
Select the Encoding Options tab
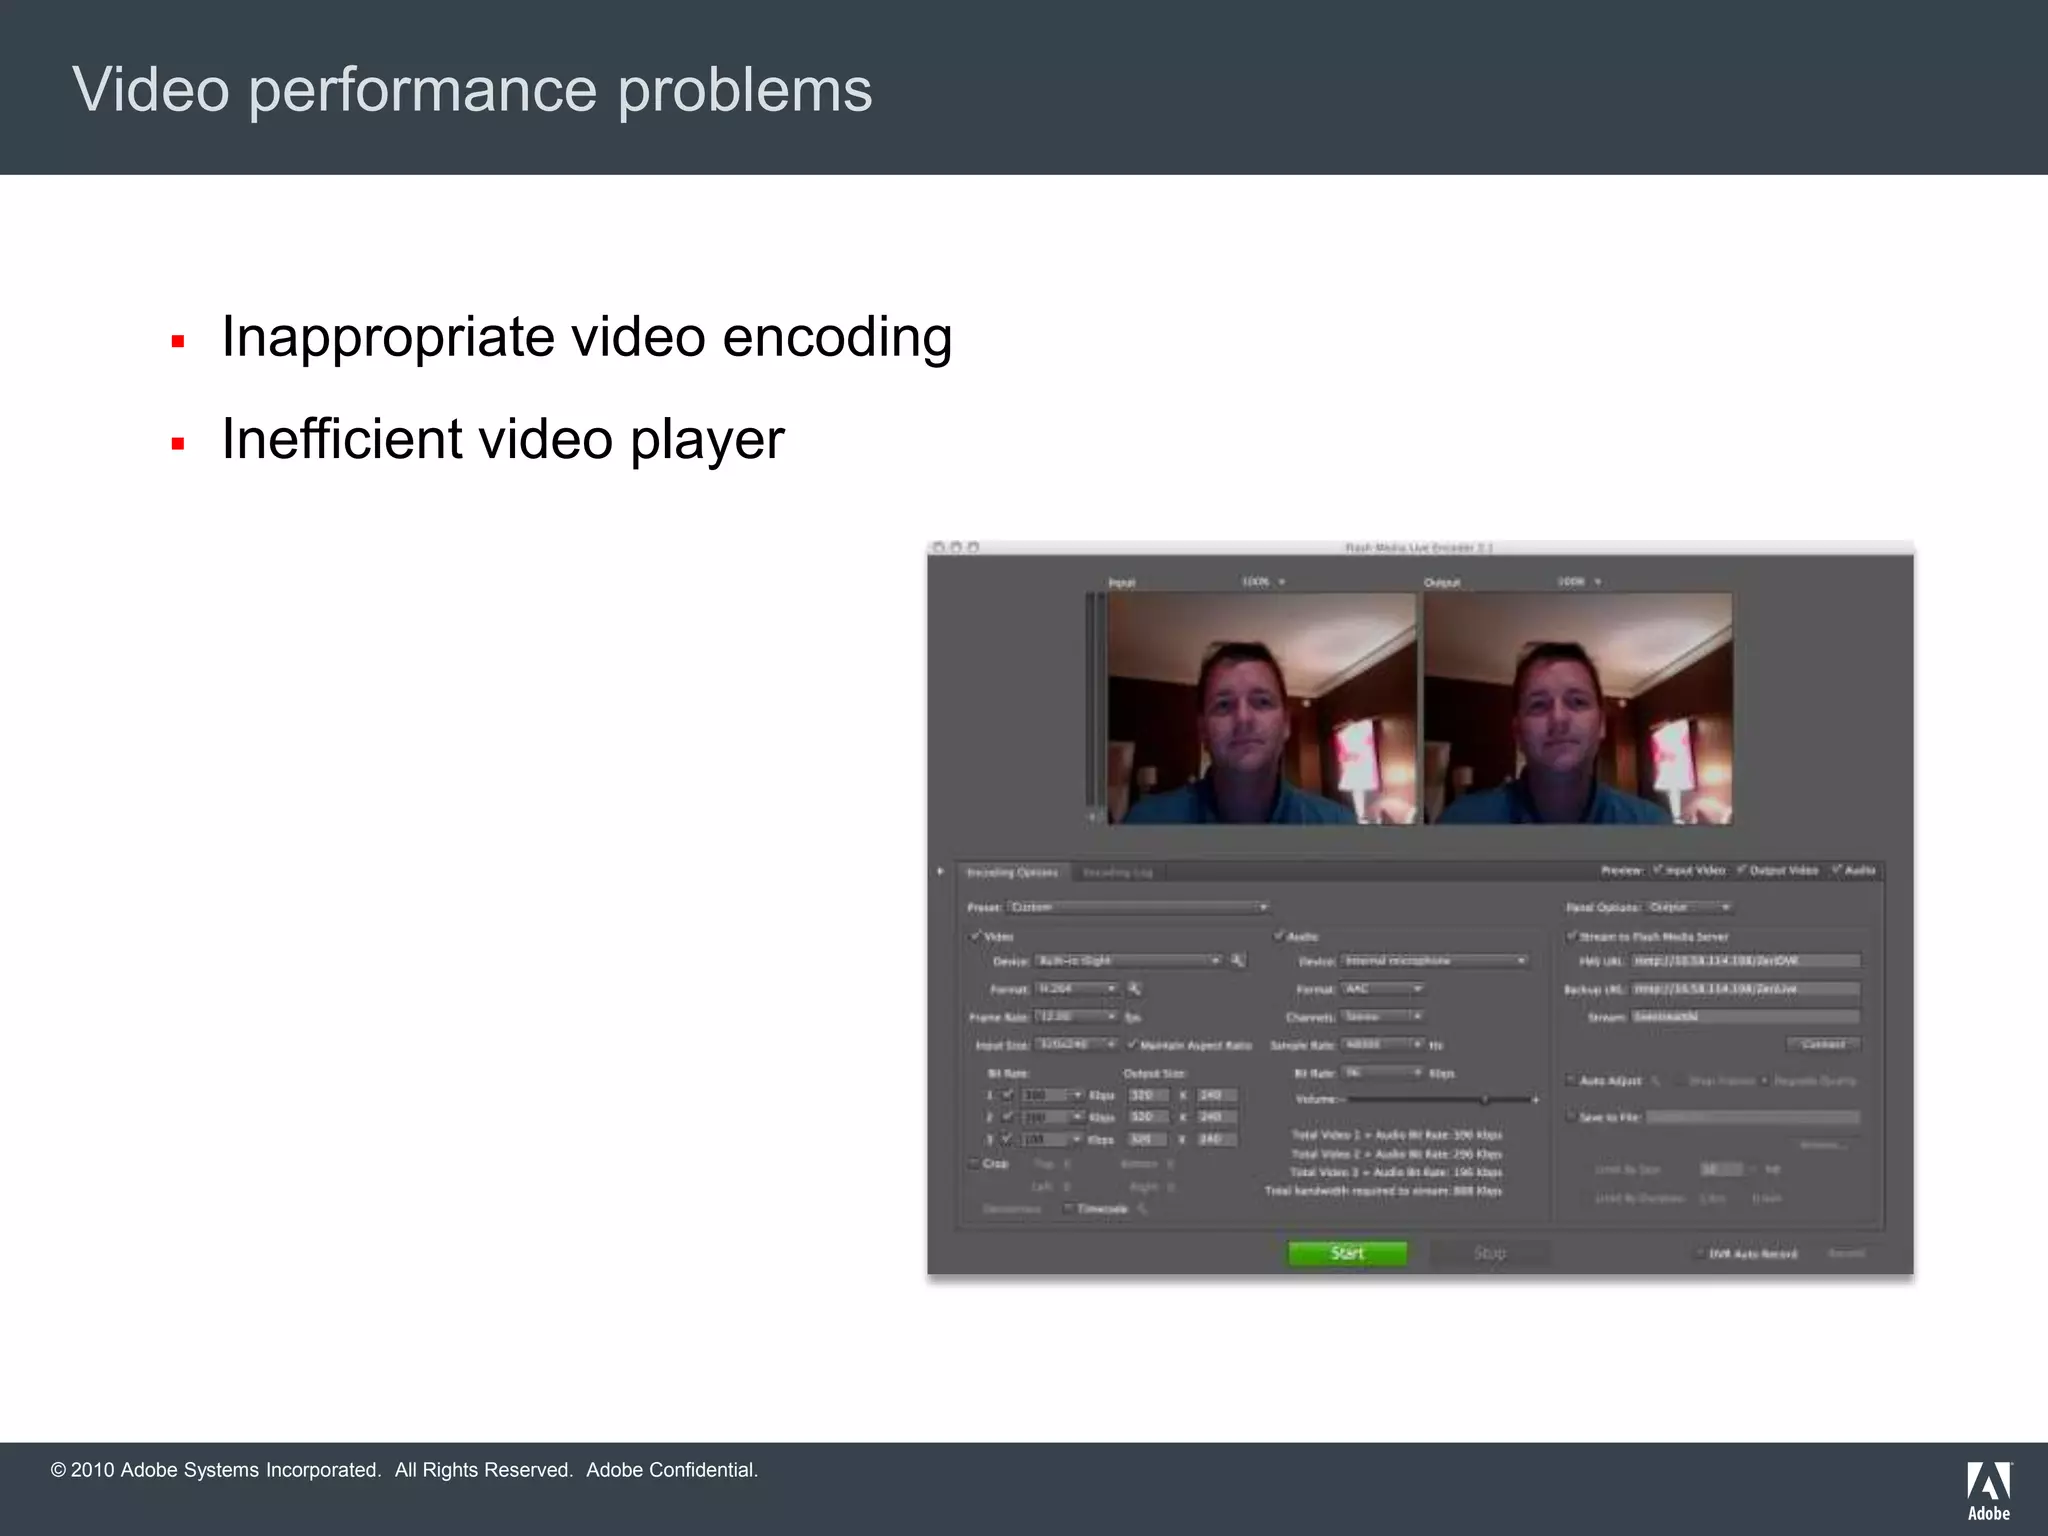pos(1012,873)
